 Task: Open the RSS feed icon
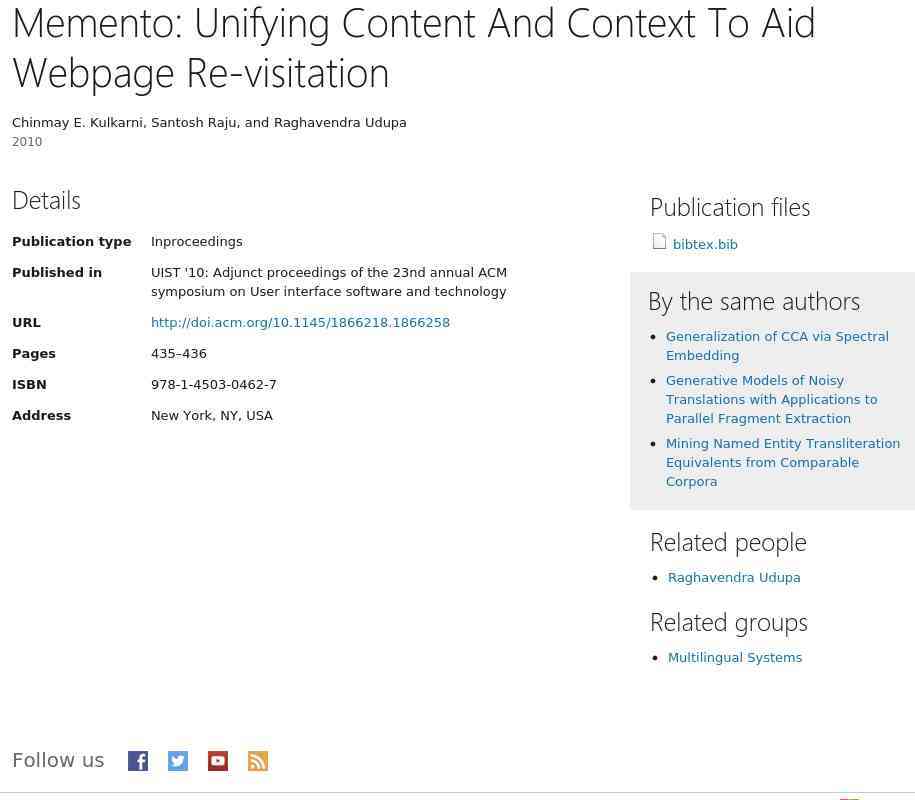click(258, 760)
